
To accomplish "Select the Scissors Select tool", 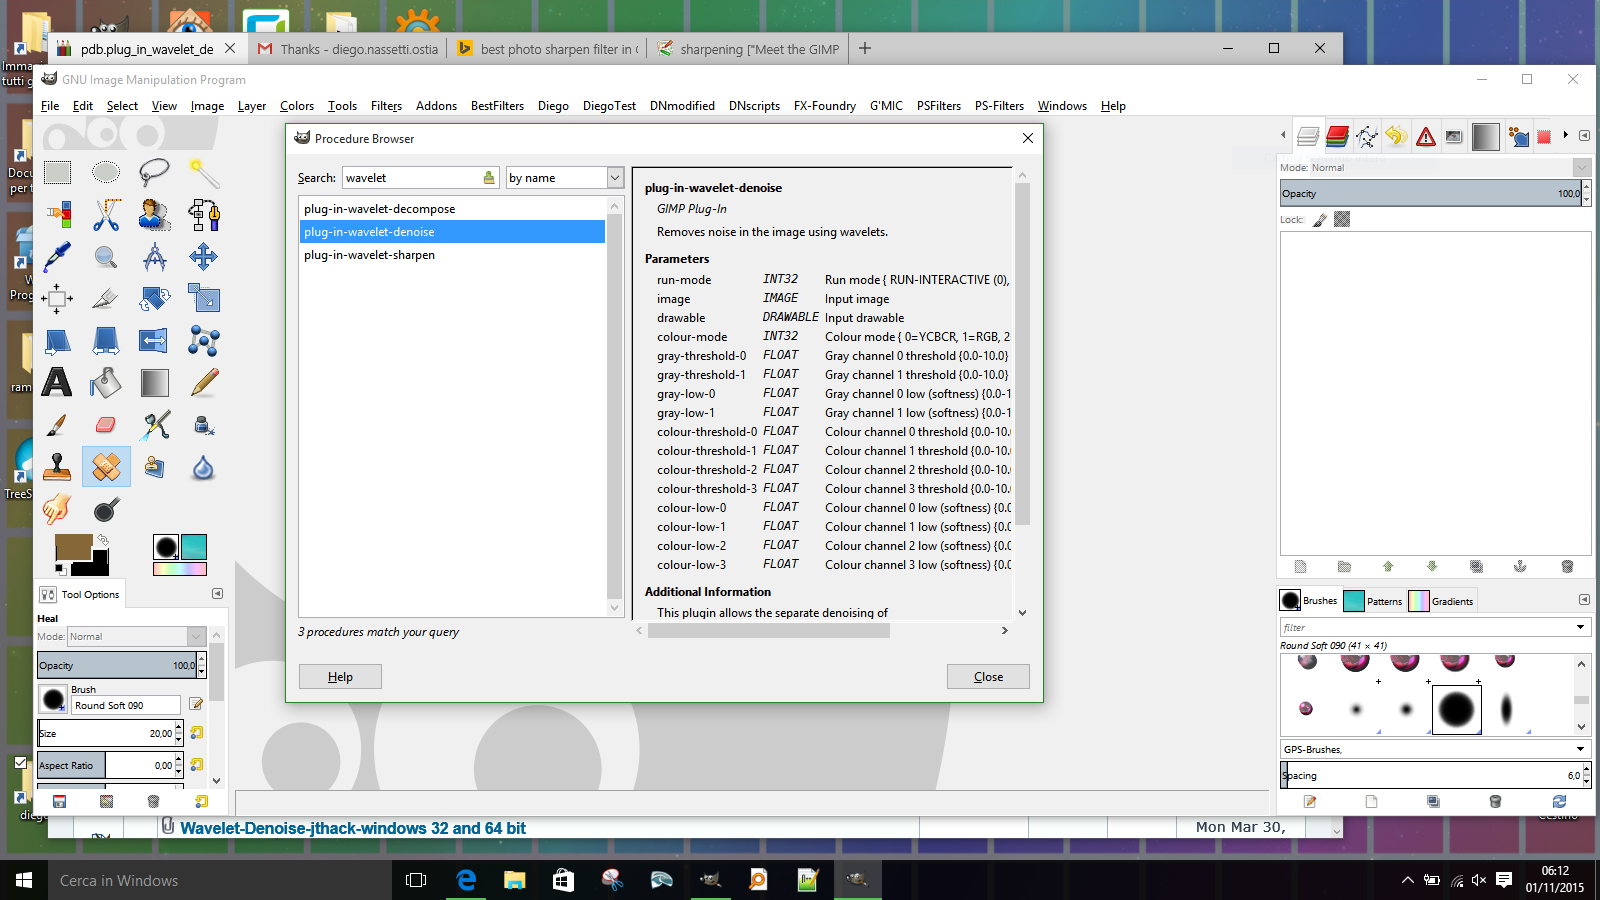I will [106, 214].
